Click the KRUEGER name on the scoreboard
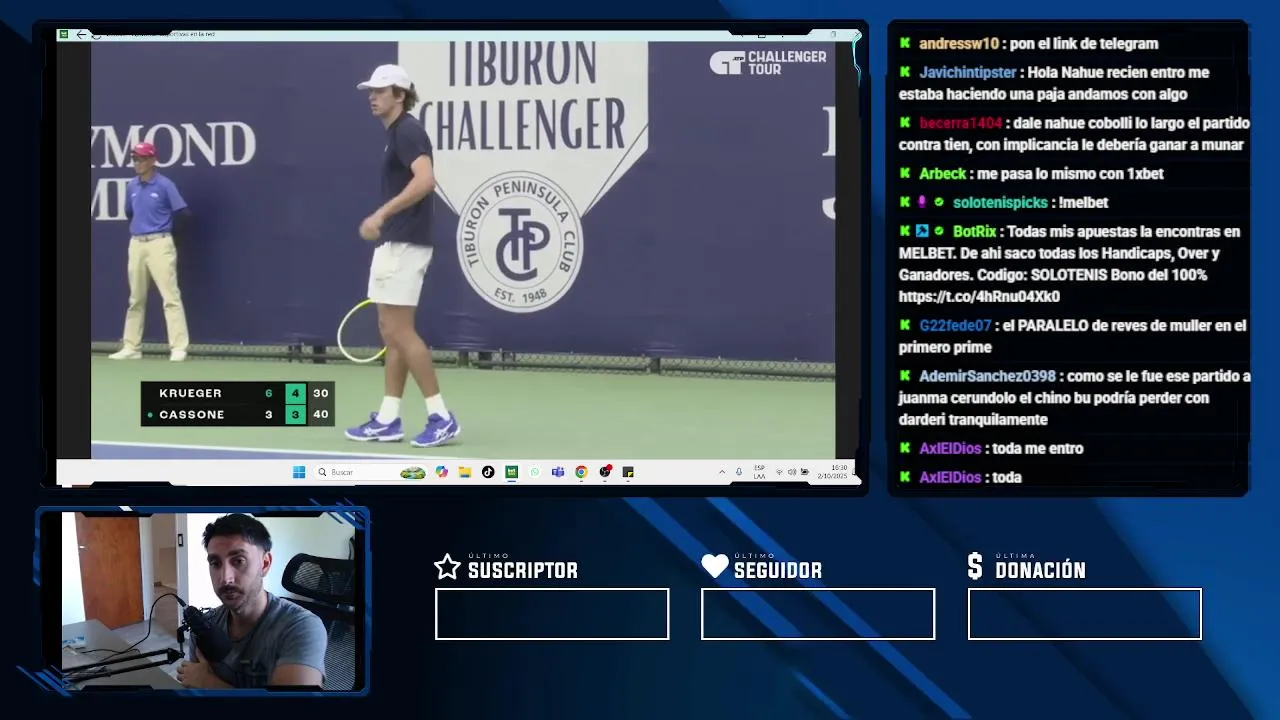The height and width of the screenshot is (720, 1280). pyautogui.click(x=190, y=393)
